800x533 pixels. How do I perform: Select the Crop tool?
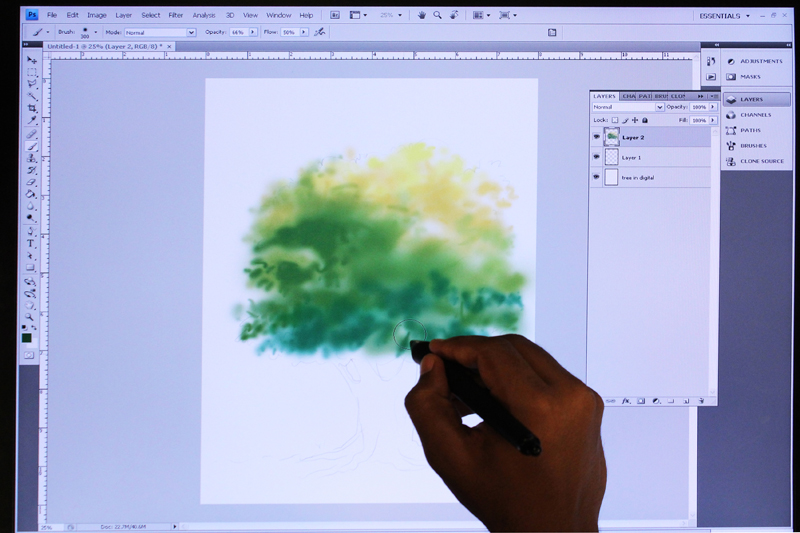[x=32, y=109]
